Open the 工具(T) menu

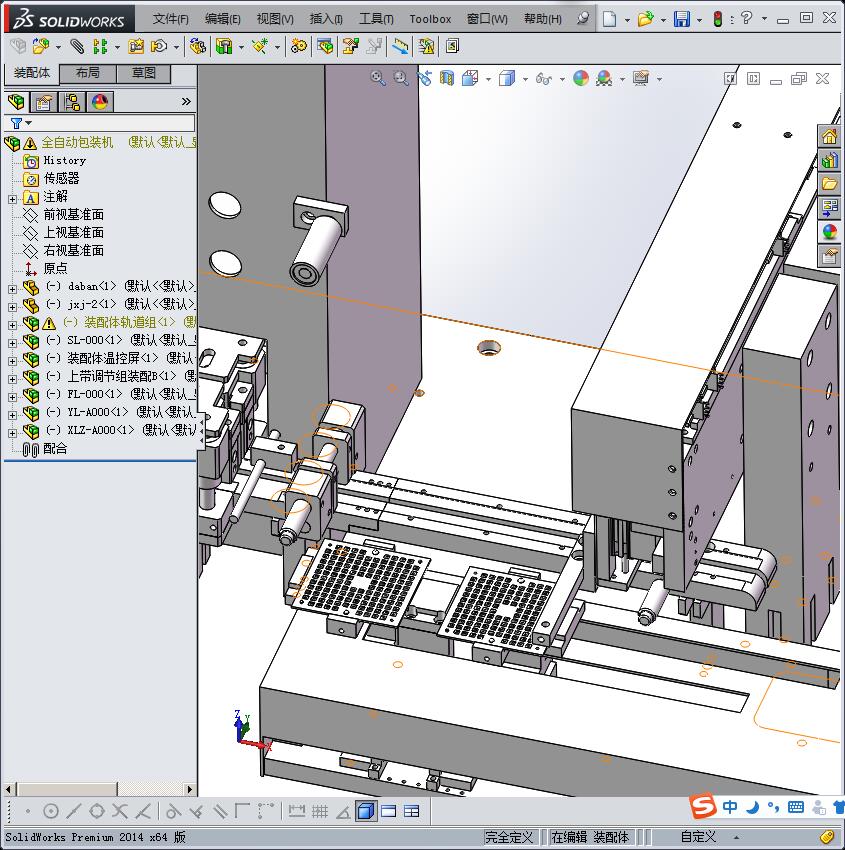tap(376, 19)
